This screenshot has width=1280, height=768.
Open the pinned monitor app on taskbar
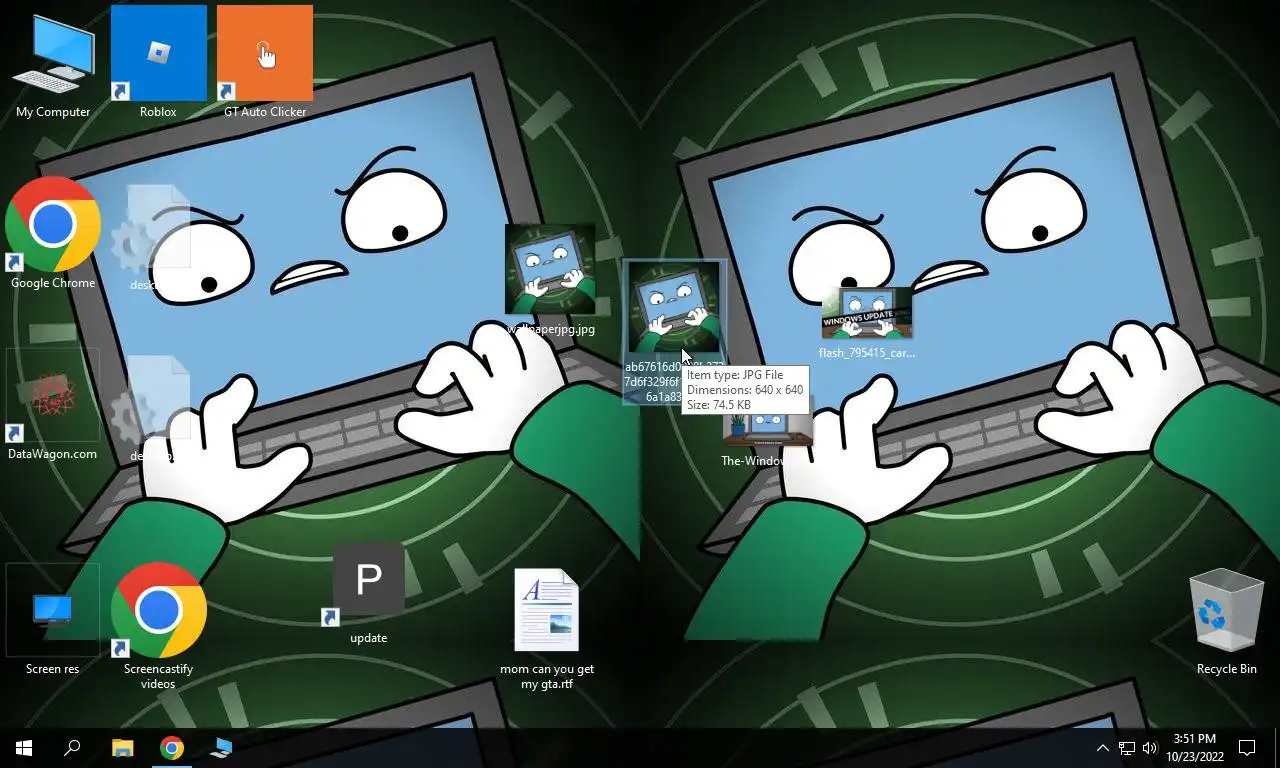coord(221,748)
